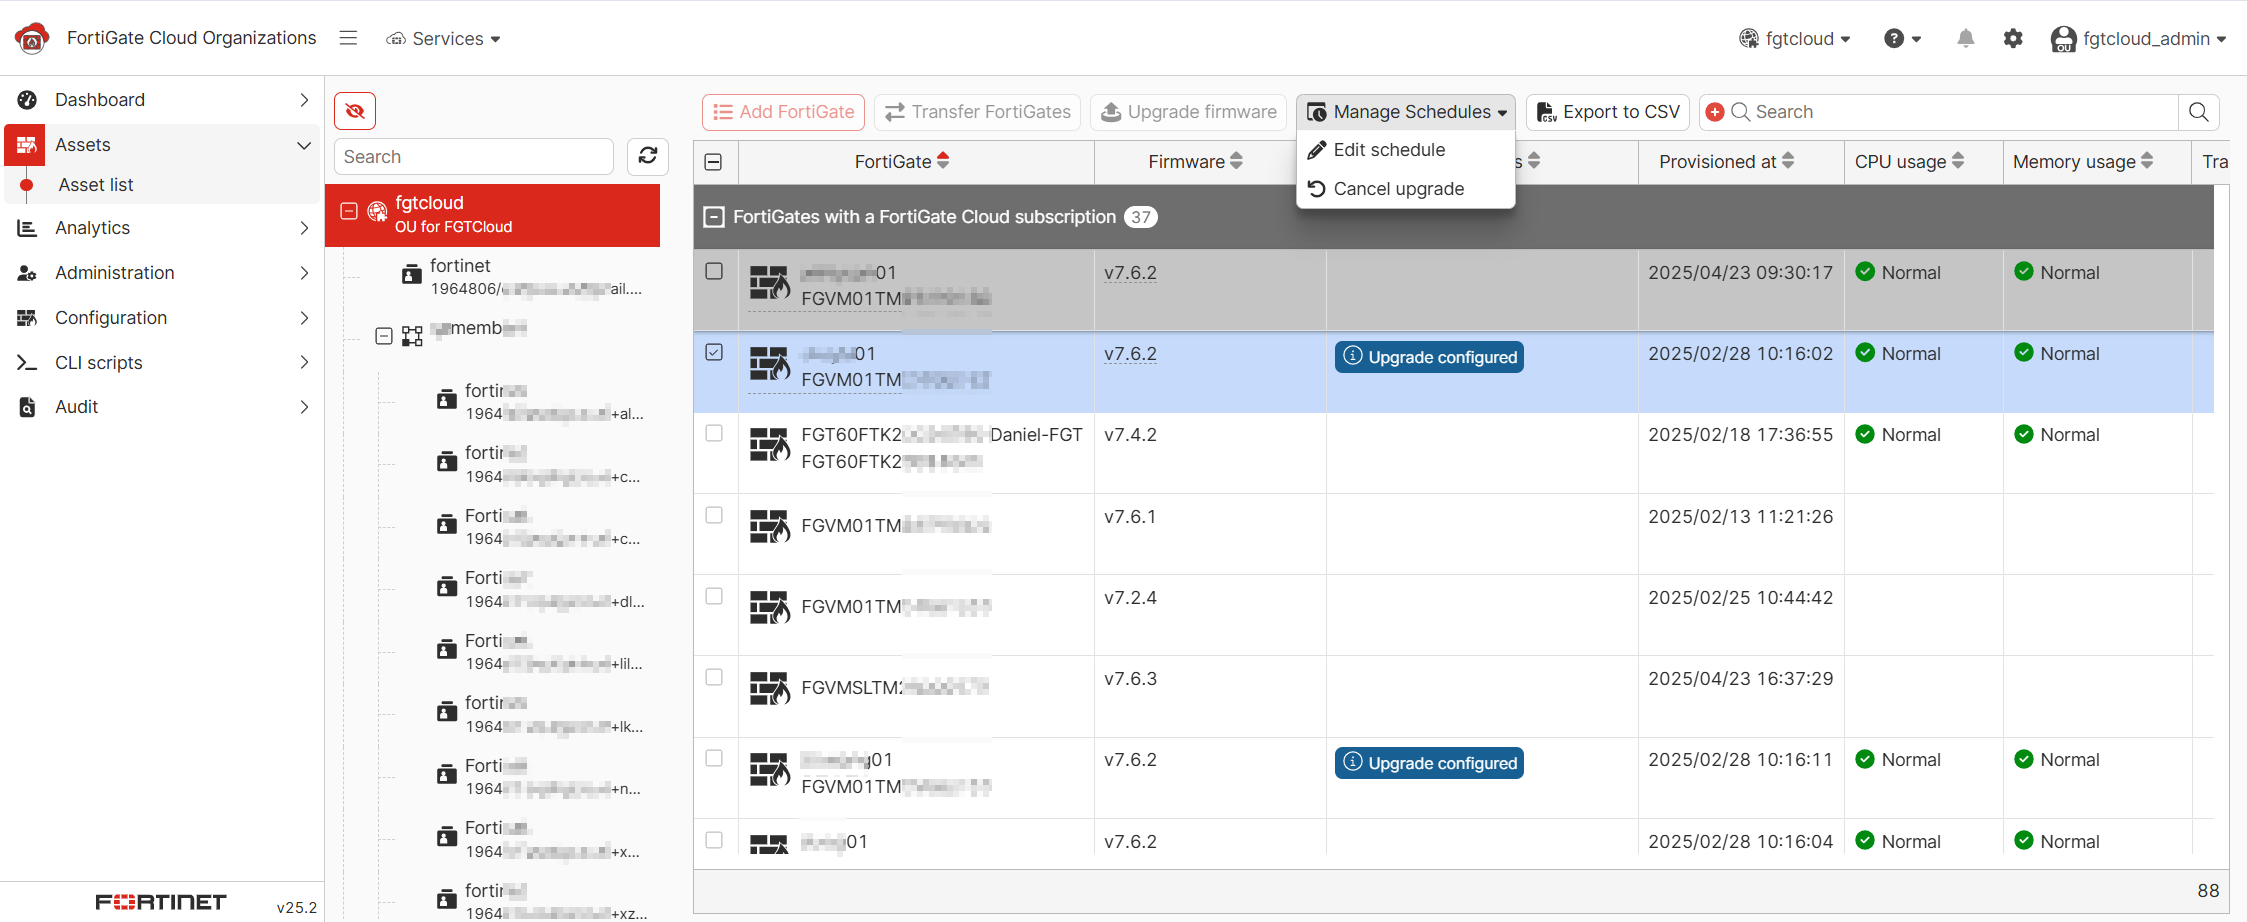2247x922 pixels.
Task: Click the fortinet account icon in the tree
Action: [411, 274]
